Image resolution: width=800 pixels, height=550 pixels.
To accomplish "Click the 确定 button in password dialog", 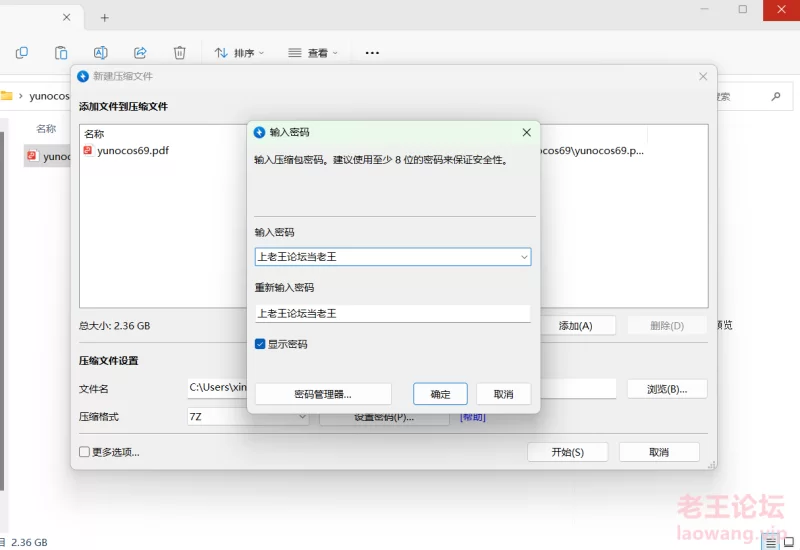I will coord(440,394).
